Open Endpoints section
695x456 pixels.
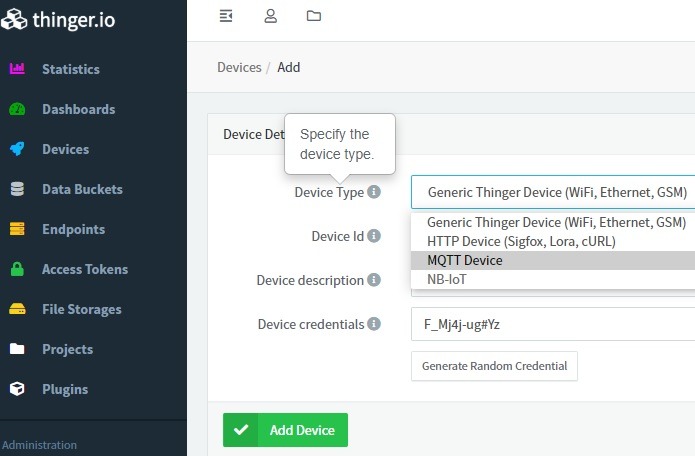74,229
